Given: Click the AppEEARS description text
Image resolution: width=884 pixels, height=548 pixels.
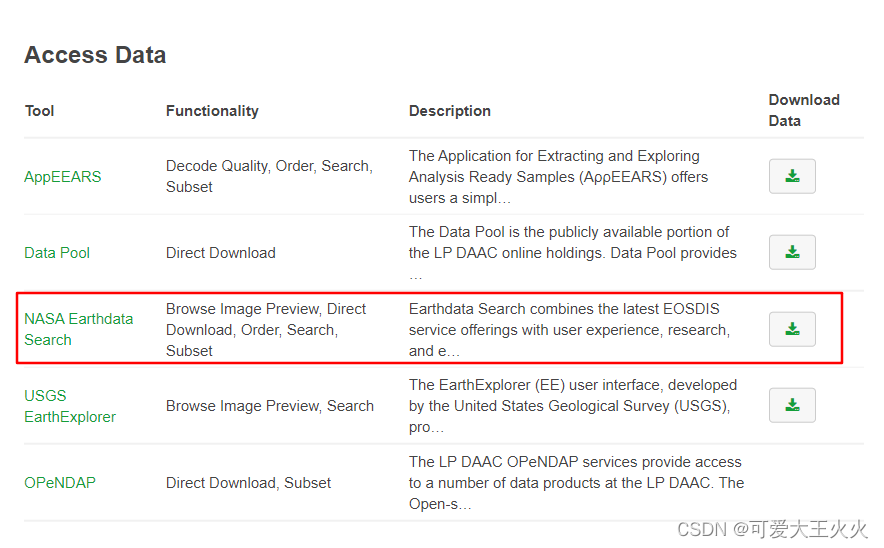Looking at the screenshot, I should pyautogui.click(x=560, y=177).
